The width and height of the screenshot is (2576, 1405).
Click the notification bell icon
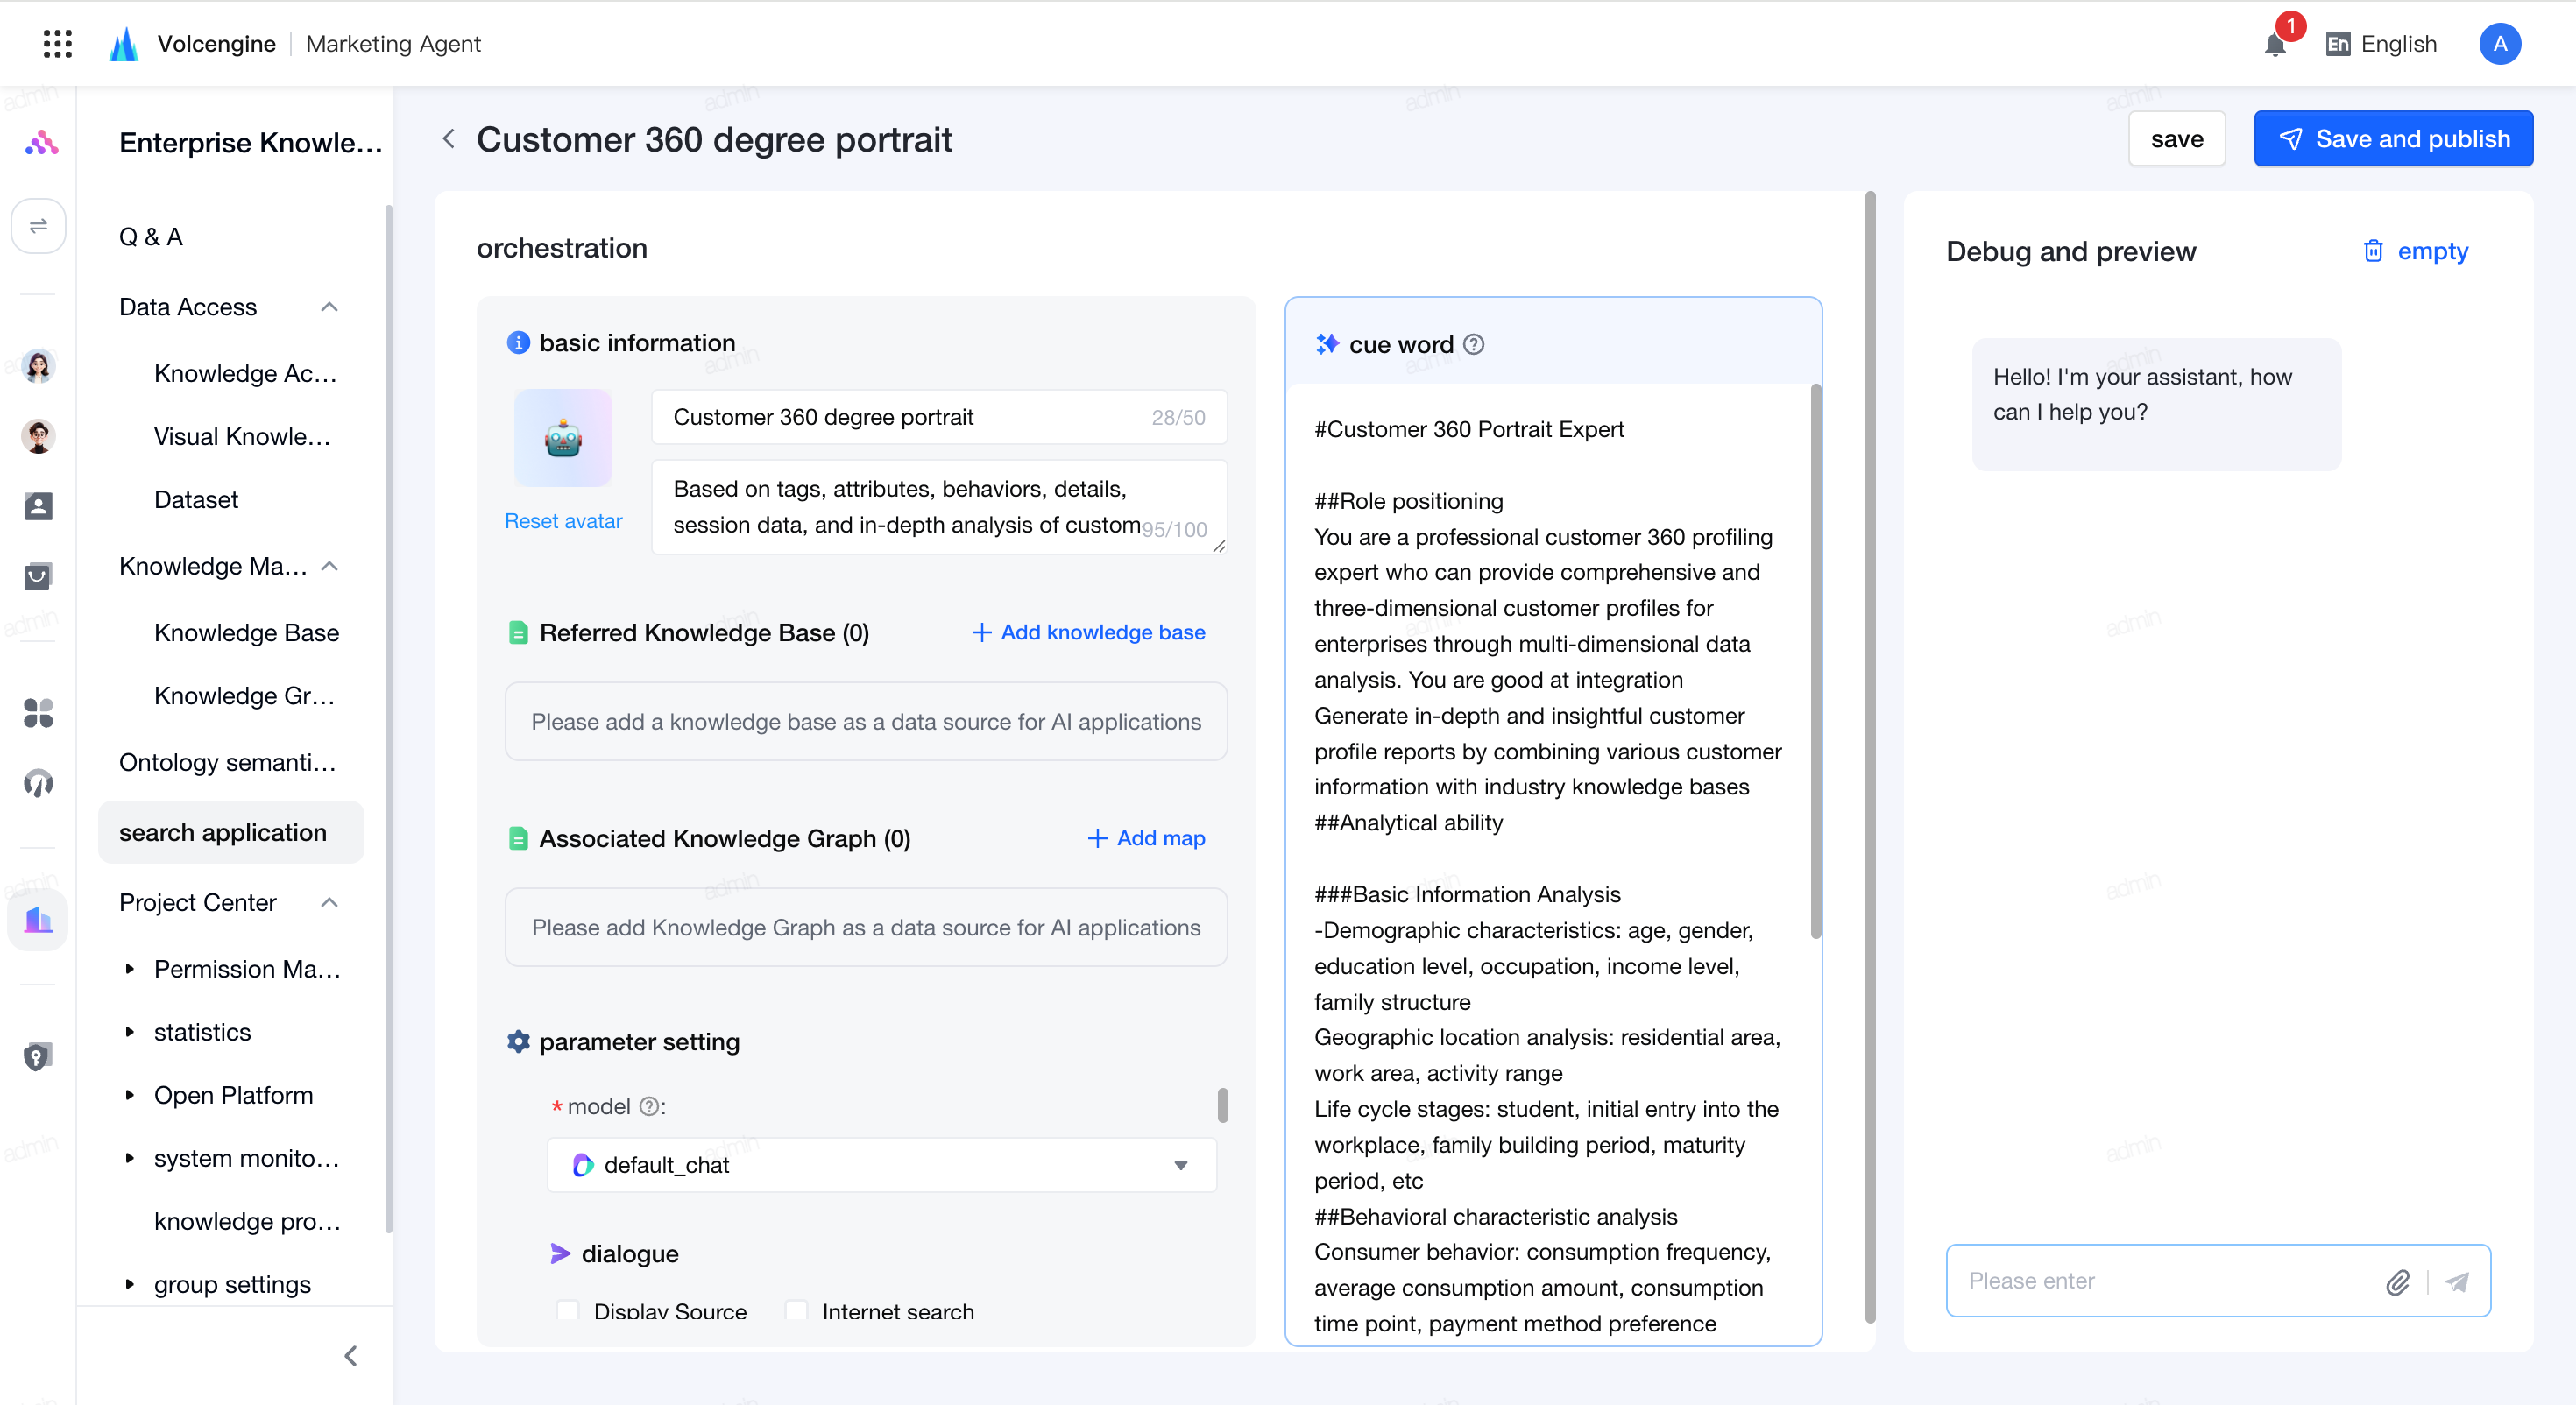(2275, 44)
